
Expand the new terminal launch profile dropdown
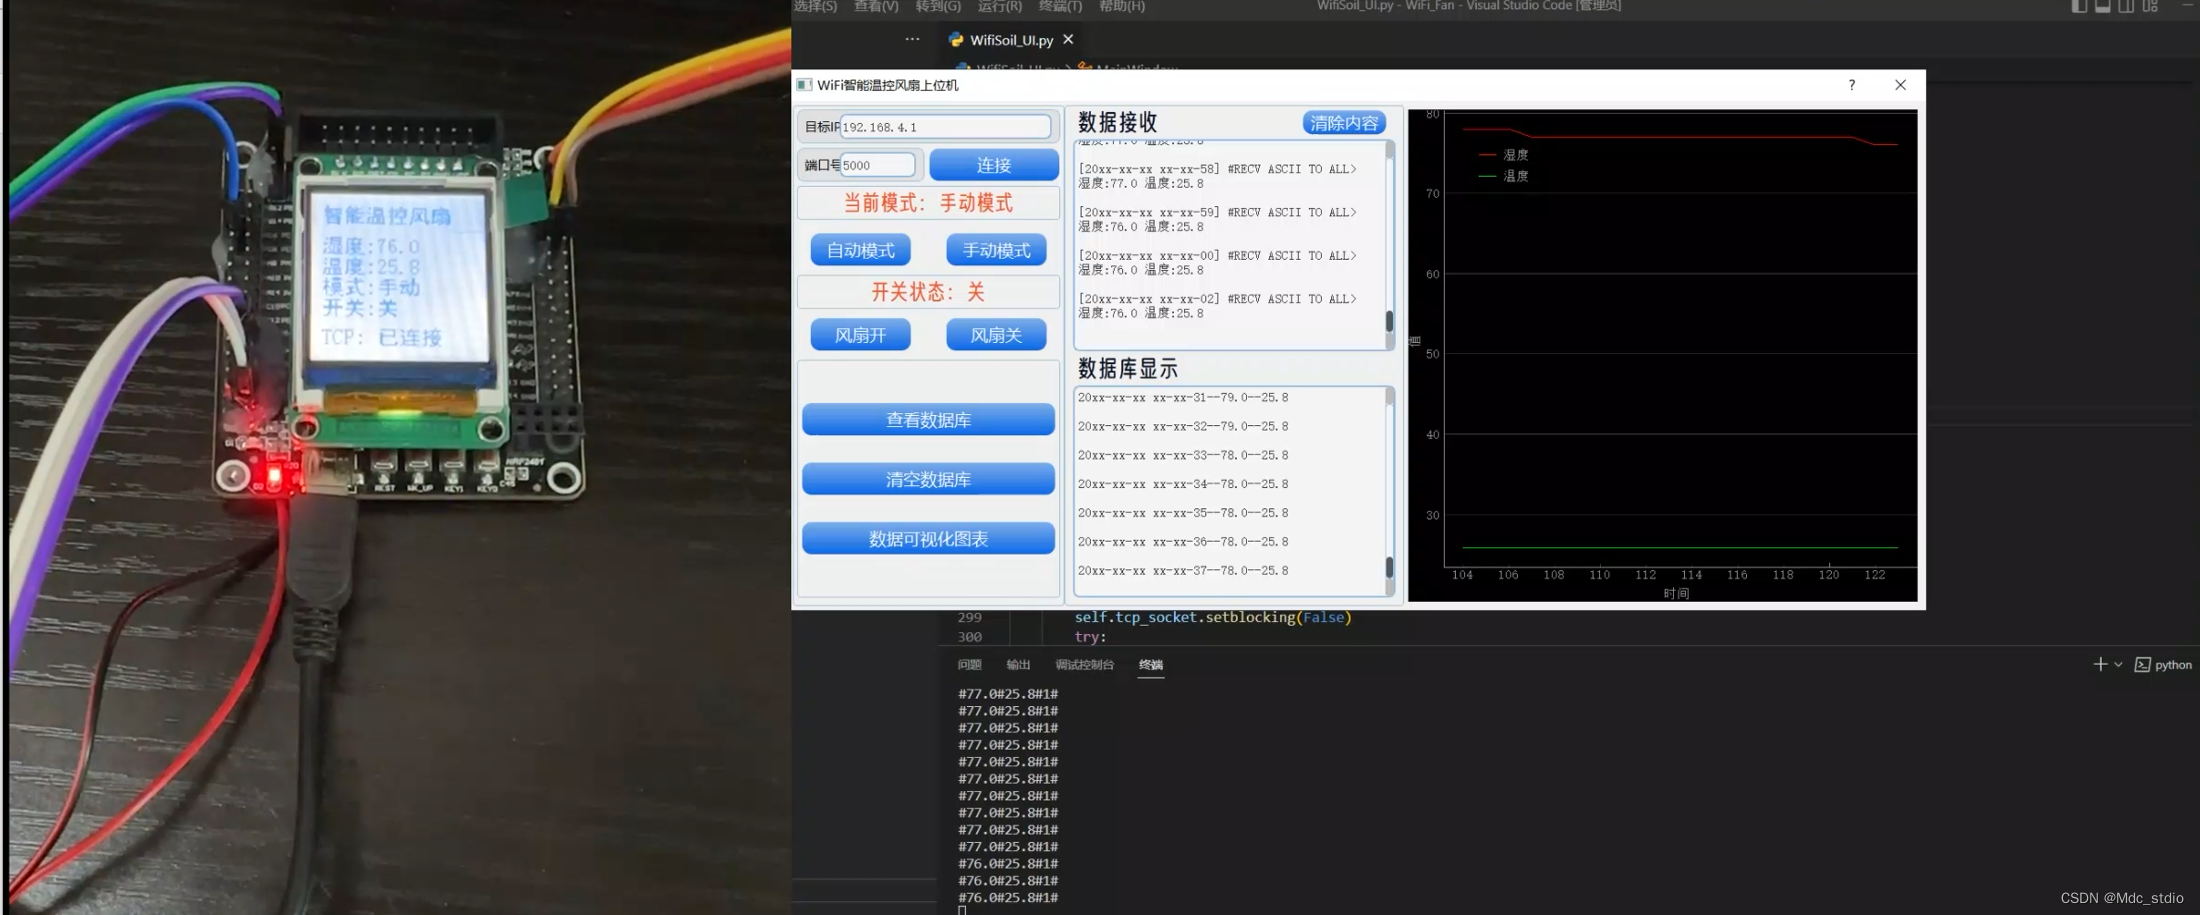point(2118,664)
